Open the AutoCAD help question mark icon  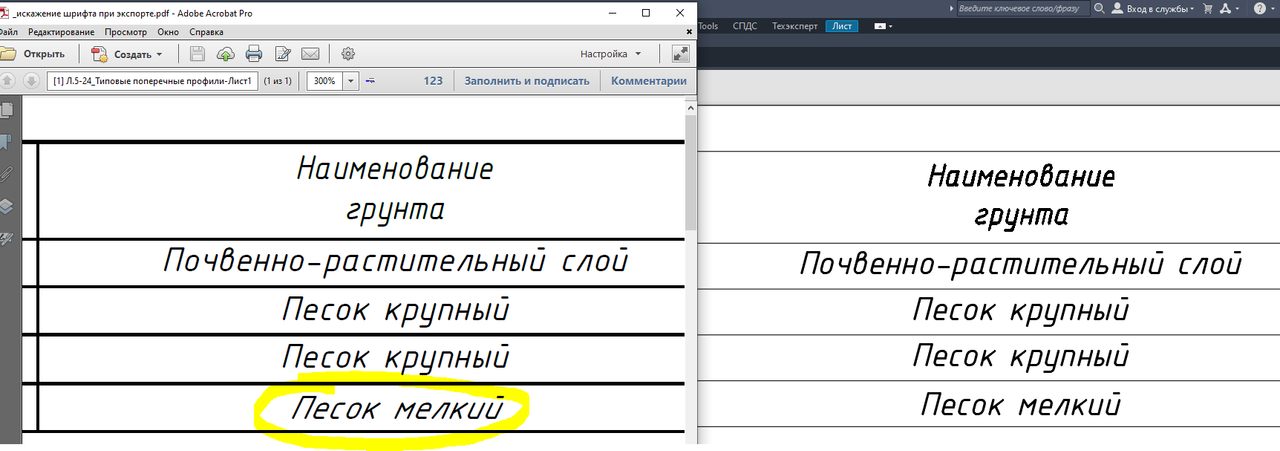click(1259, 8)
